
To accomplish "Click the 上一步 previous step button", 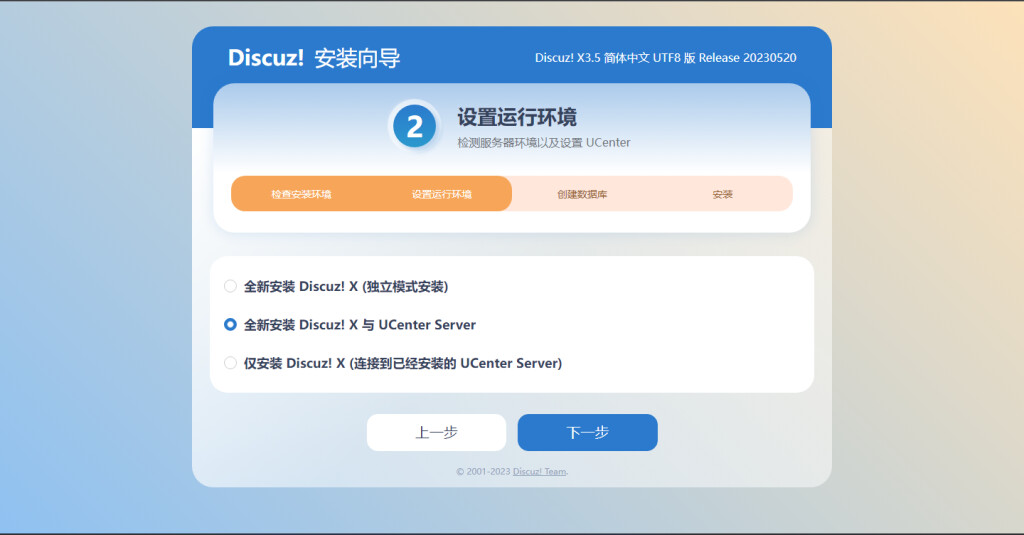I will tap(436, 432).
